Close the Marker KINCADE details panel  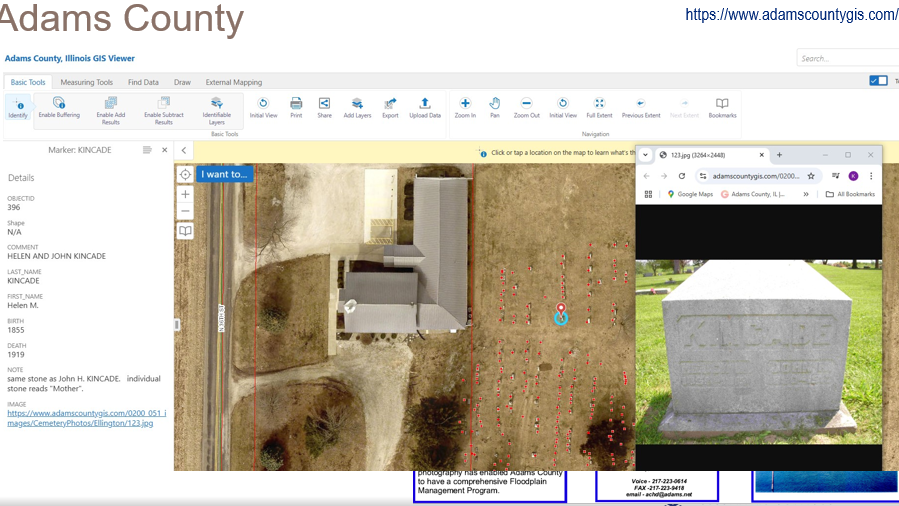(165, 150)
